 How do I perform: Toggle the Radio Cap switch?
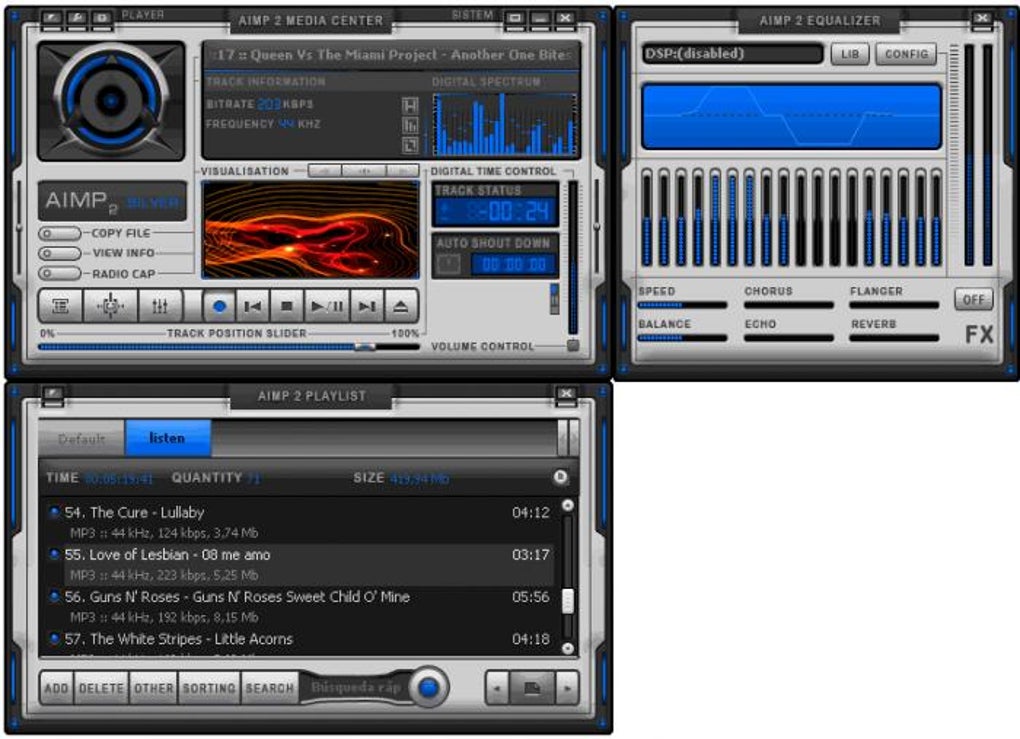coord(59,273)
